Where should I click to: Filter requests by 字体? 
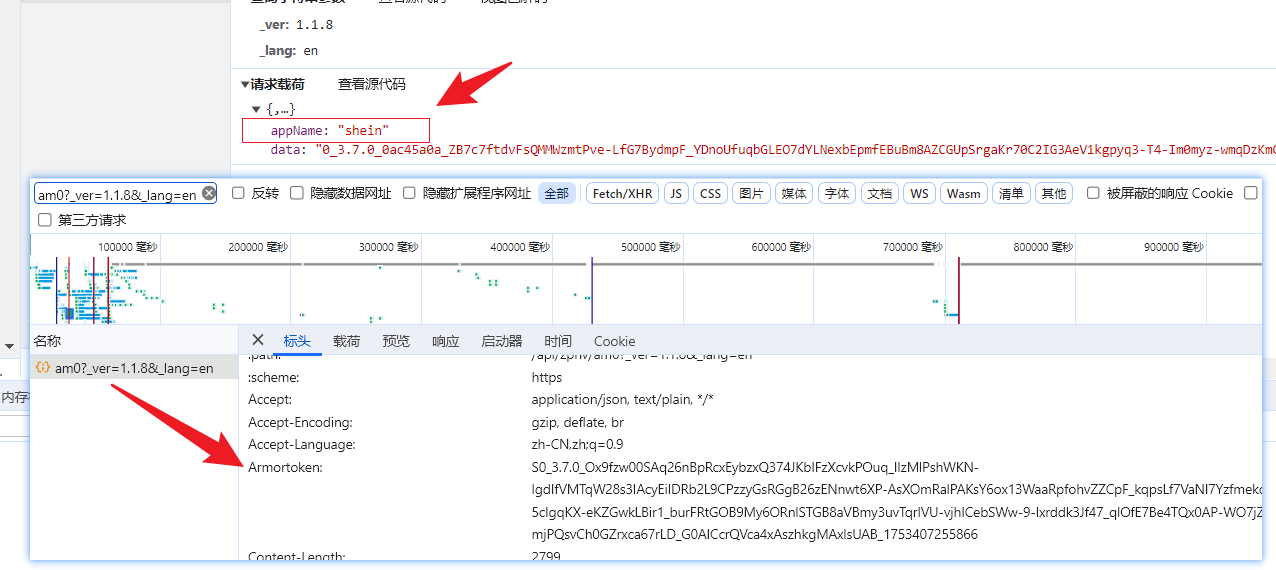click(837, 193)
